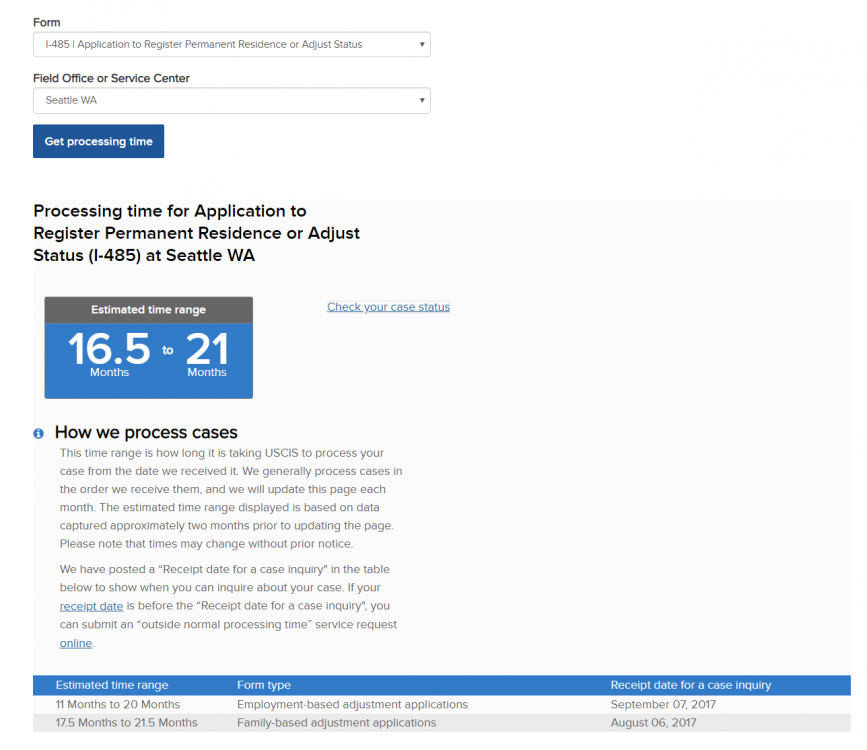This screenshot has height=750, width=867.
Task: Open the Field Office or Service Center dropdown
Action: click(232, 100)
